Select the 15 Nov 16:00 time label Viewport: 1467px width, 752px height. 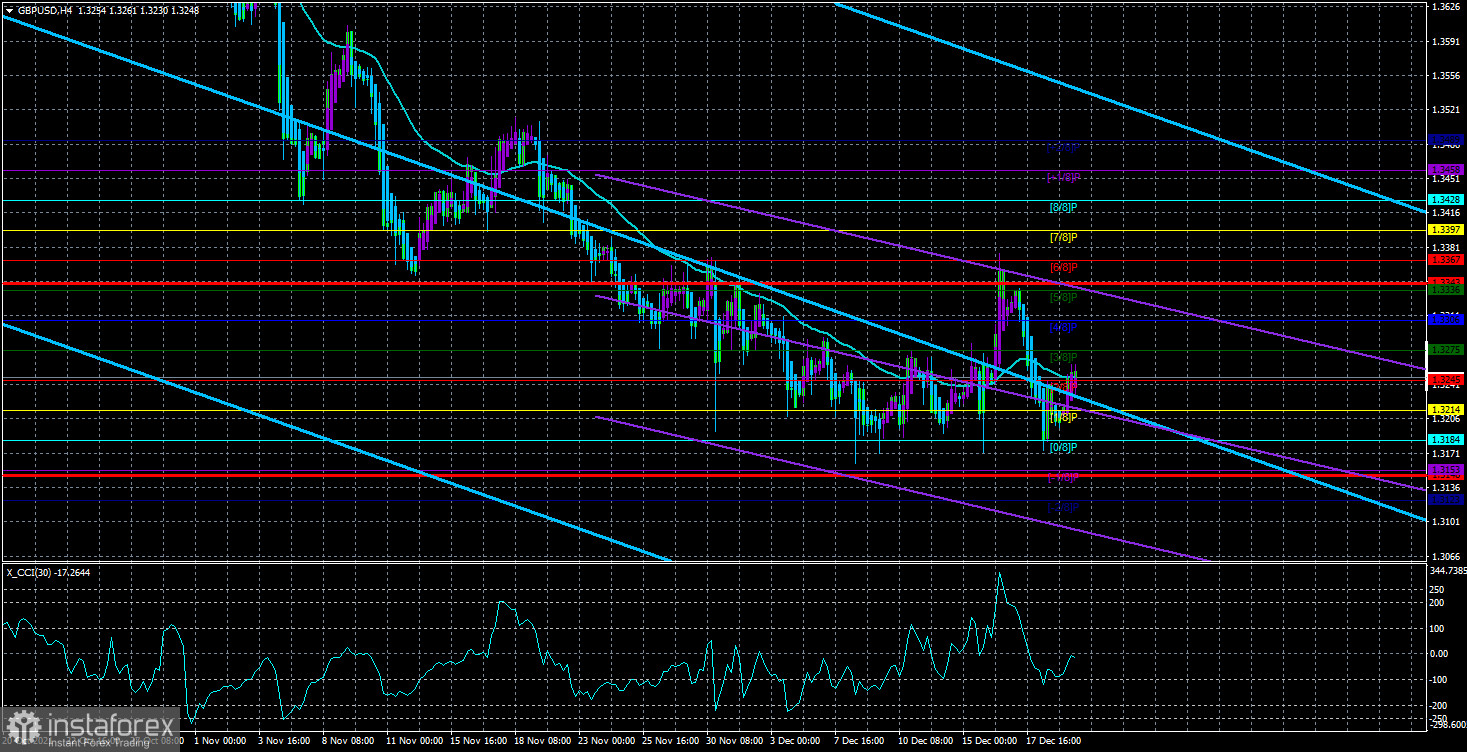point(479,741)
